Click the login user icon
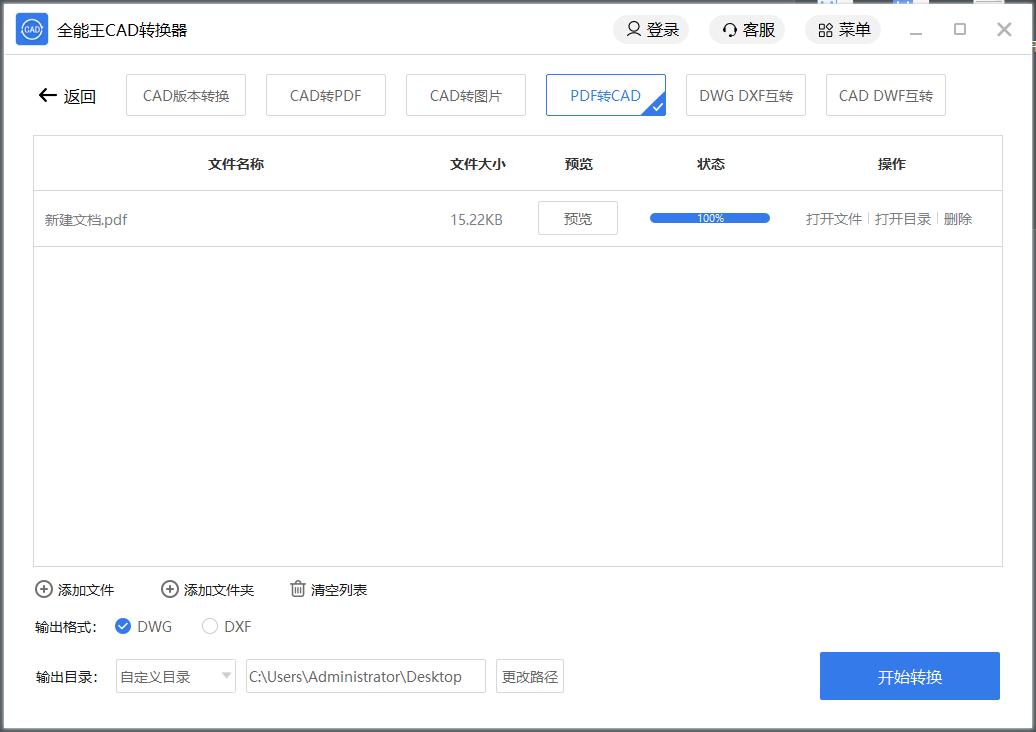The height and width of the screenshot is (732, 1036). (x=633, y=30)
